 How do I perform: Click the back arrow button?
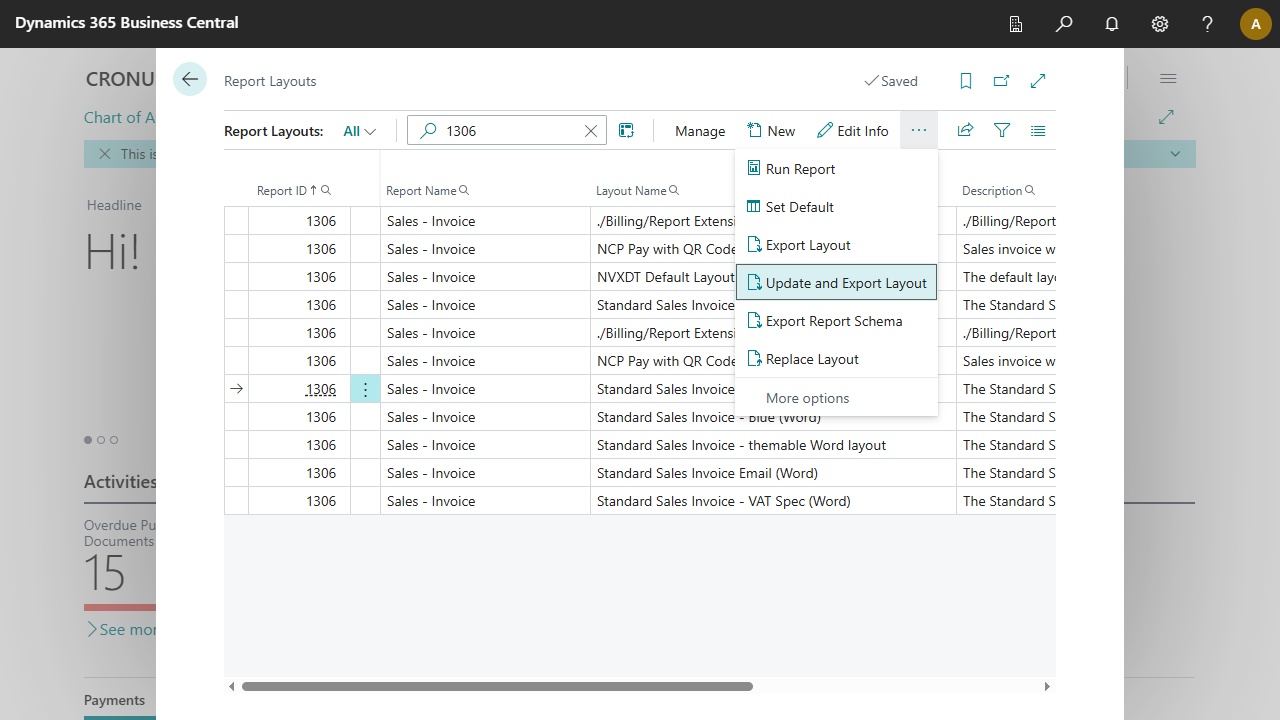point(190,80)
